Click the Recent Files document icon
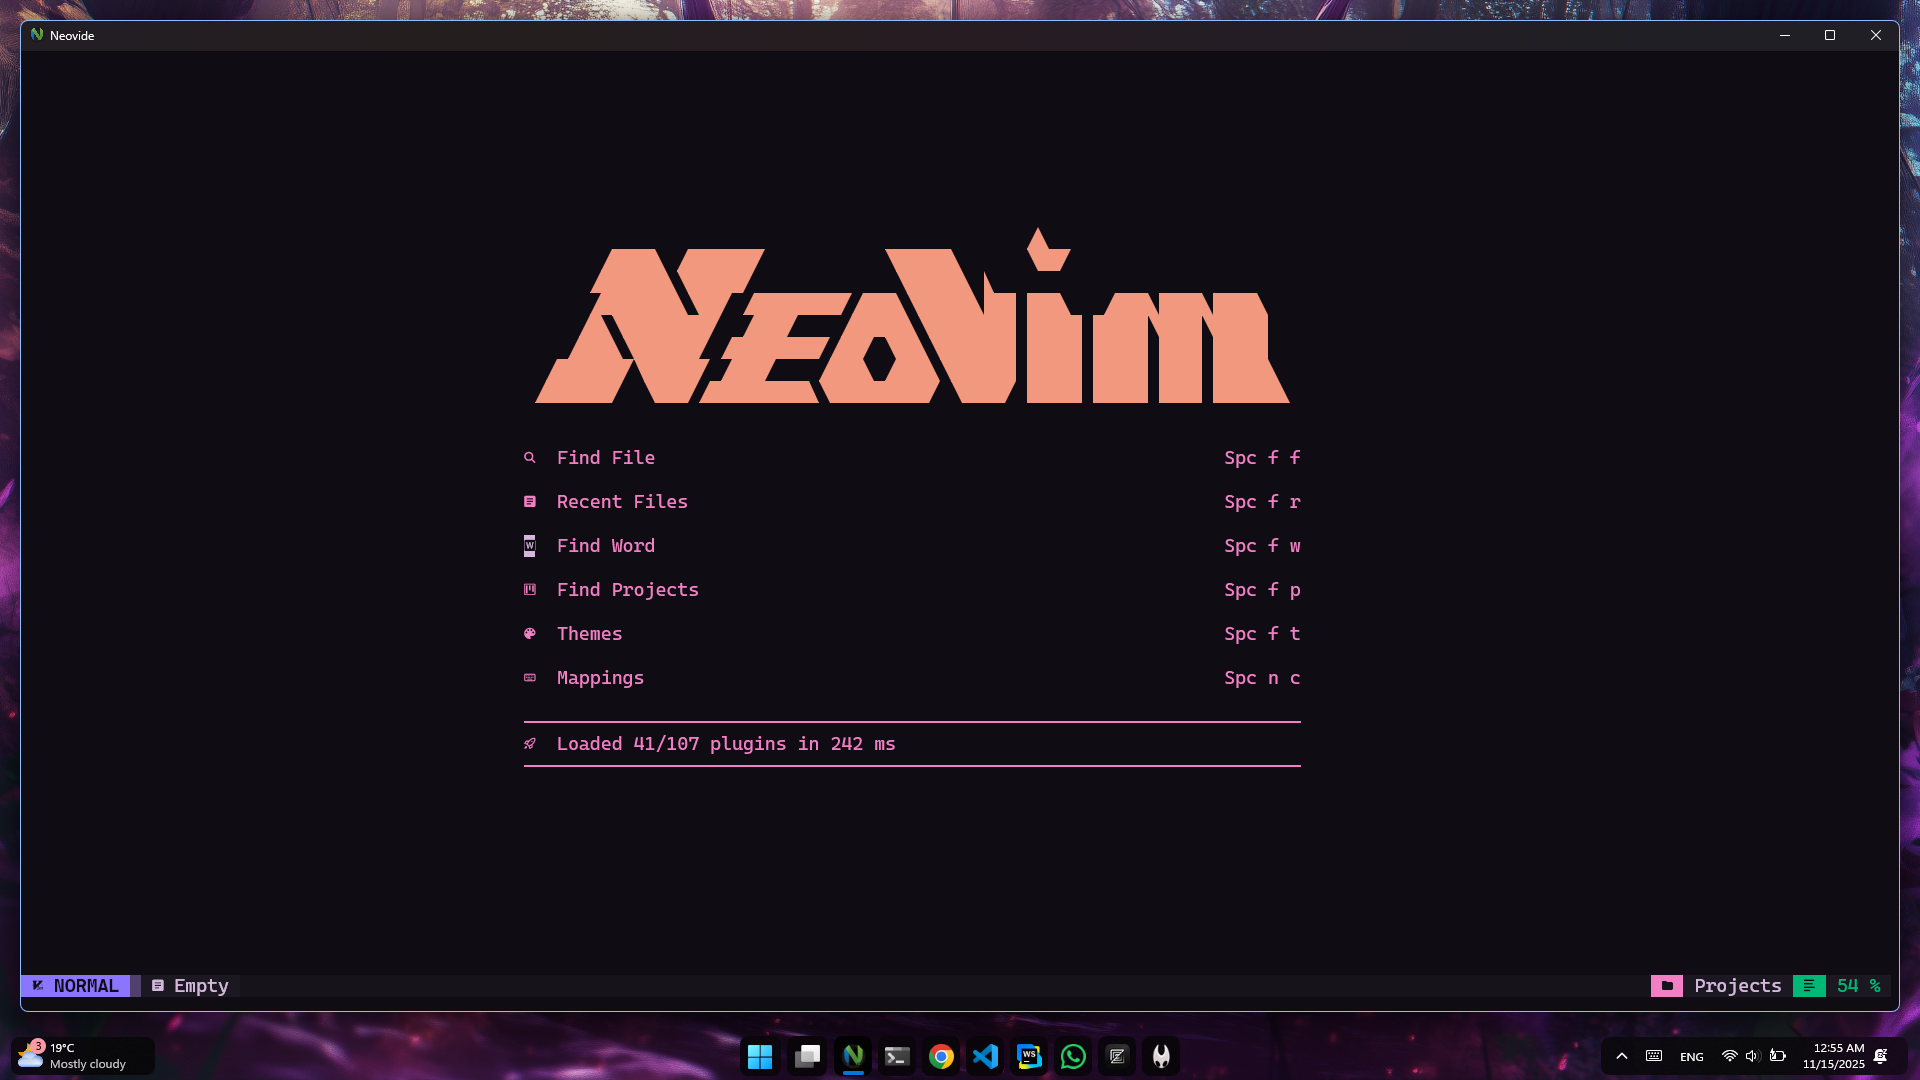 [x=530, y=501]
